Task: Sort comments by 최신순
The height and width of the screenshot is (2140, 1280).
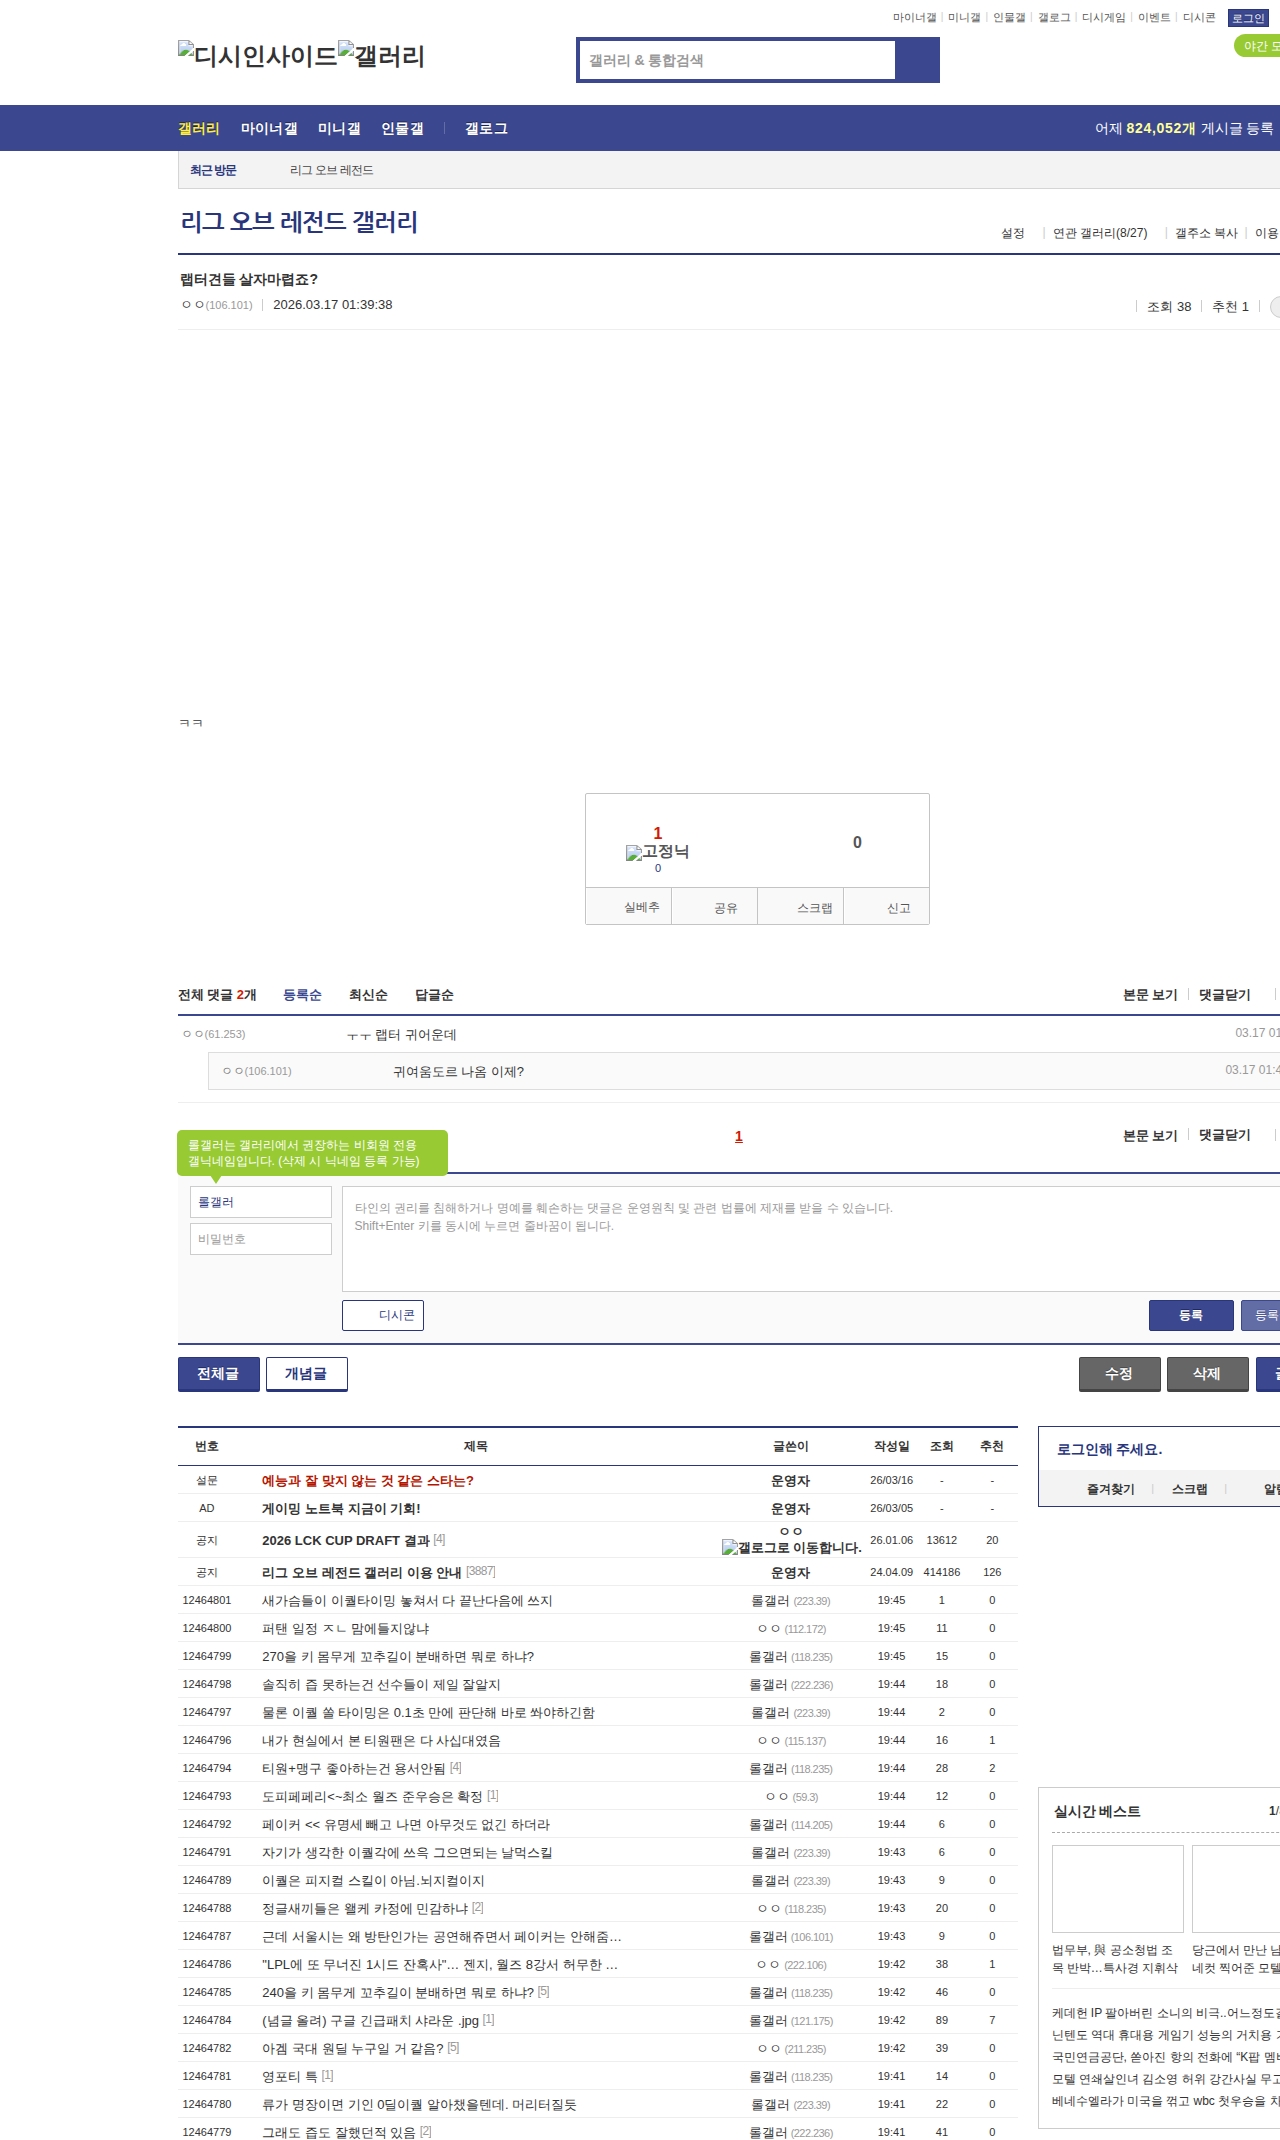Action: pos(368,995)
